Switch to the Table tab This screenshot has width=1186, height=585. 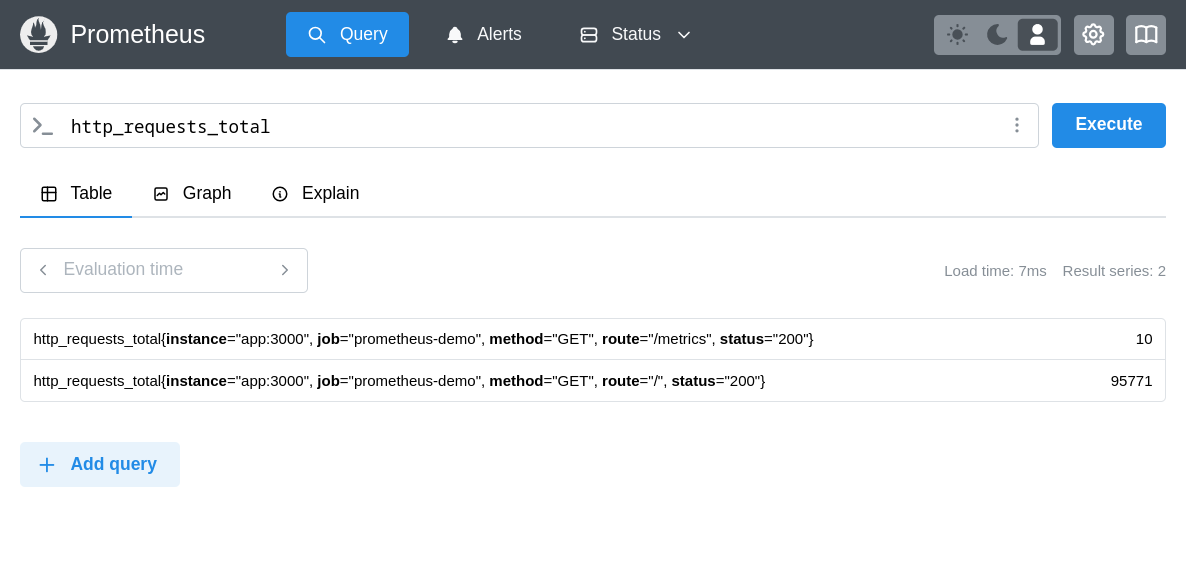pyautogui.click(x=76, y=194)
